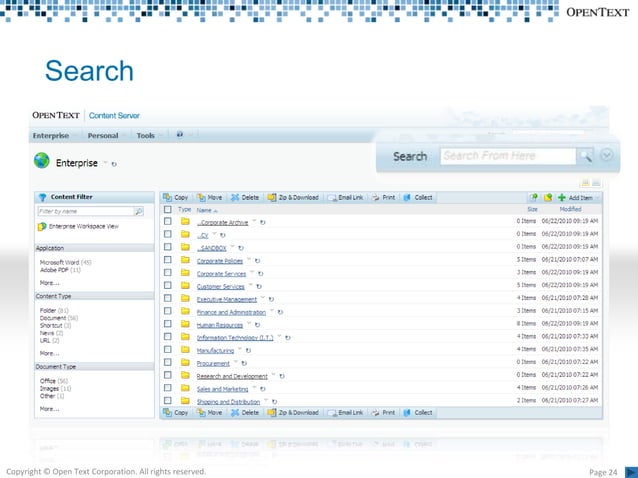Expand functions menu for Sales and Marketing
The height and width of the screenshot is (478, 638).
[254, 388]
